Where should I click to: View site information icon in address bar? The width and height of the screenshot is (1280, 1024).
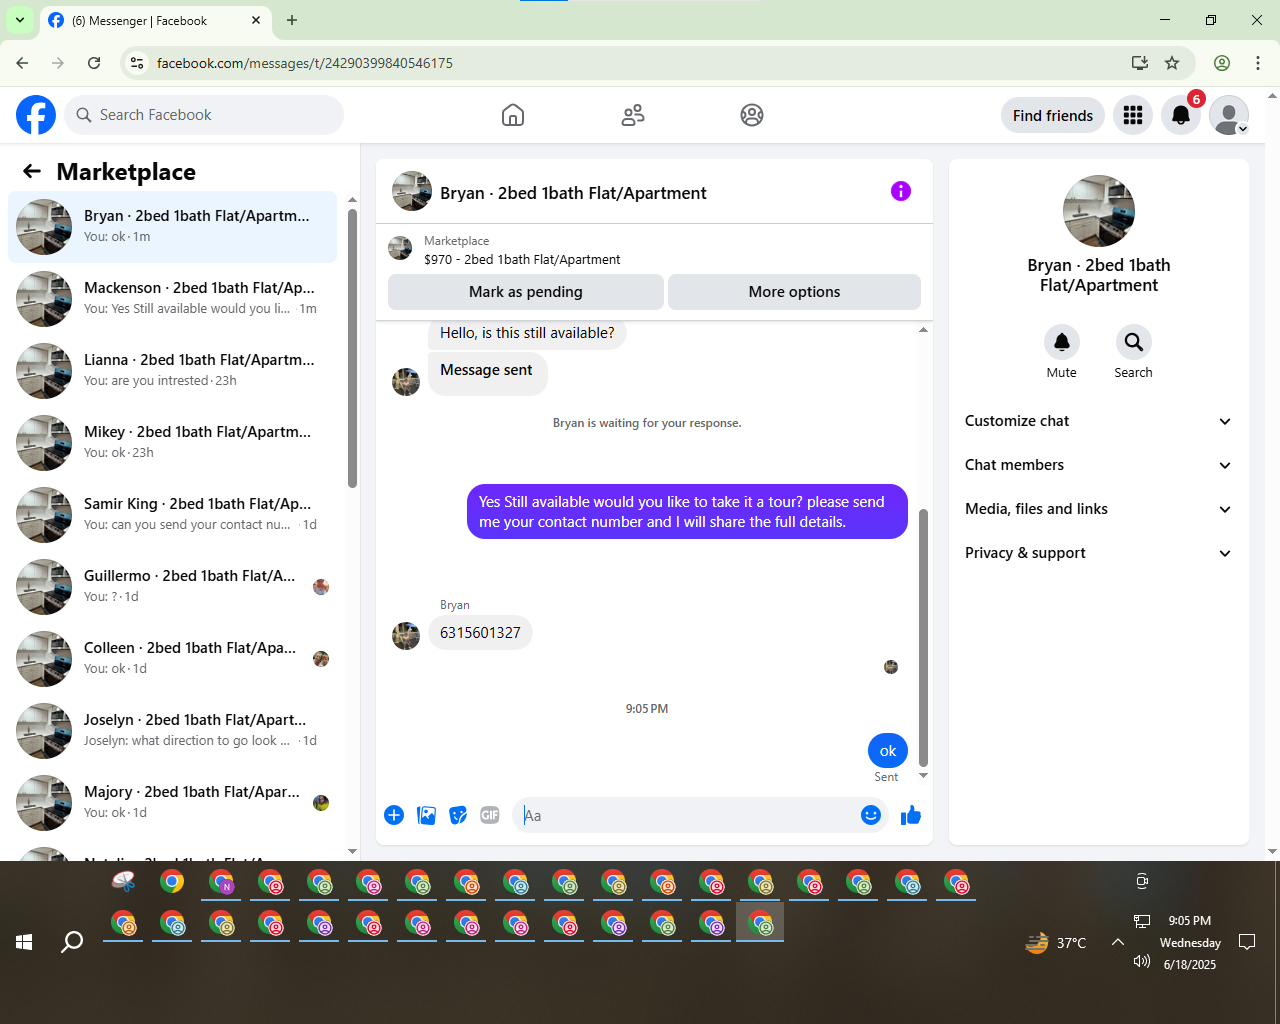(138, 63)
